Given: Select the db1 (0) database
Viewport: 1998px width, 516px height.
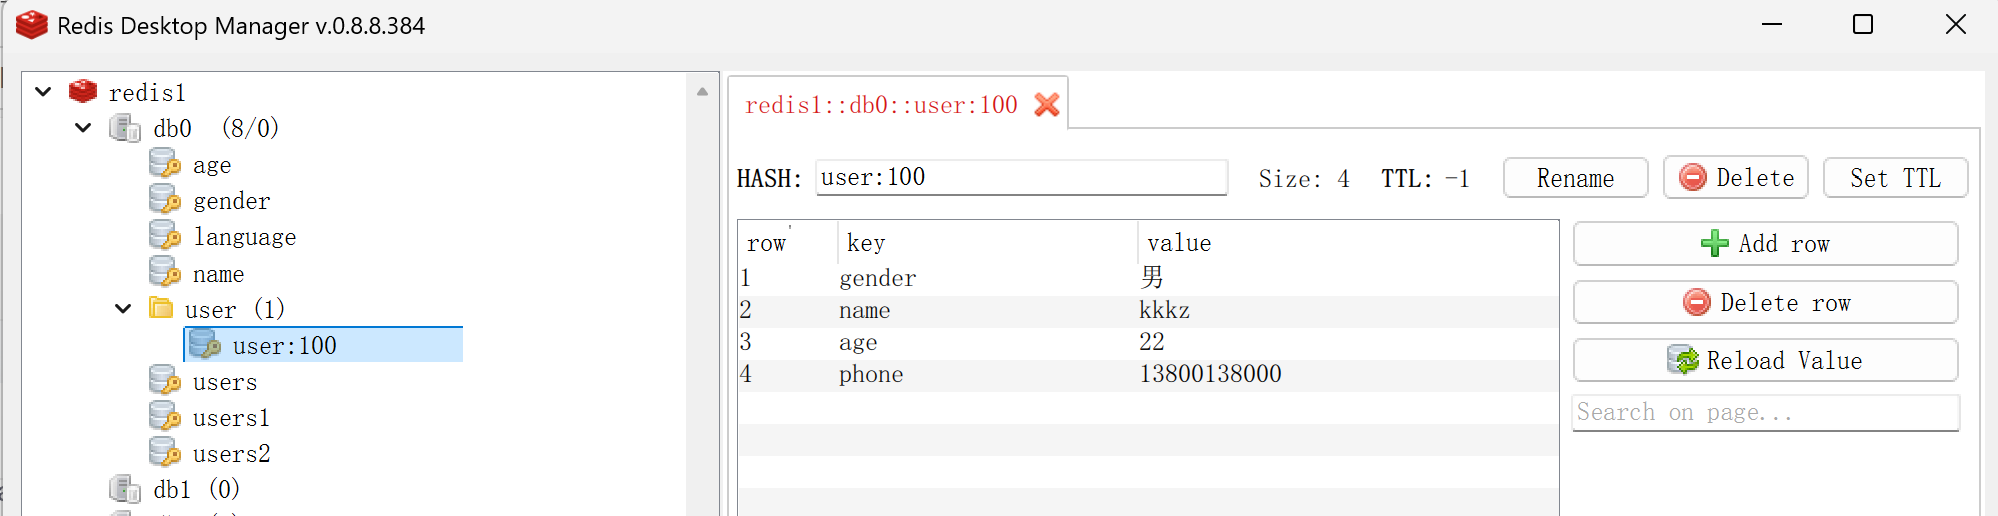Looking at the screenshot, I should coord(196,489).
